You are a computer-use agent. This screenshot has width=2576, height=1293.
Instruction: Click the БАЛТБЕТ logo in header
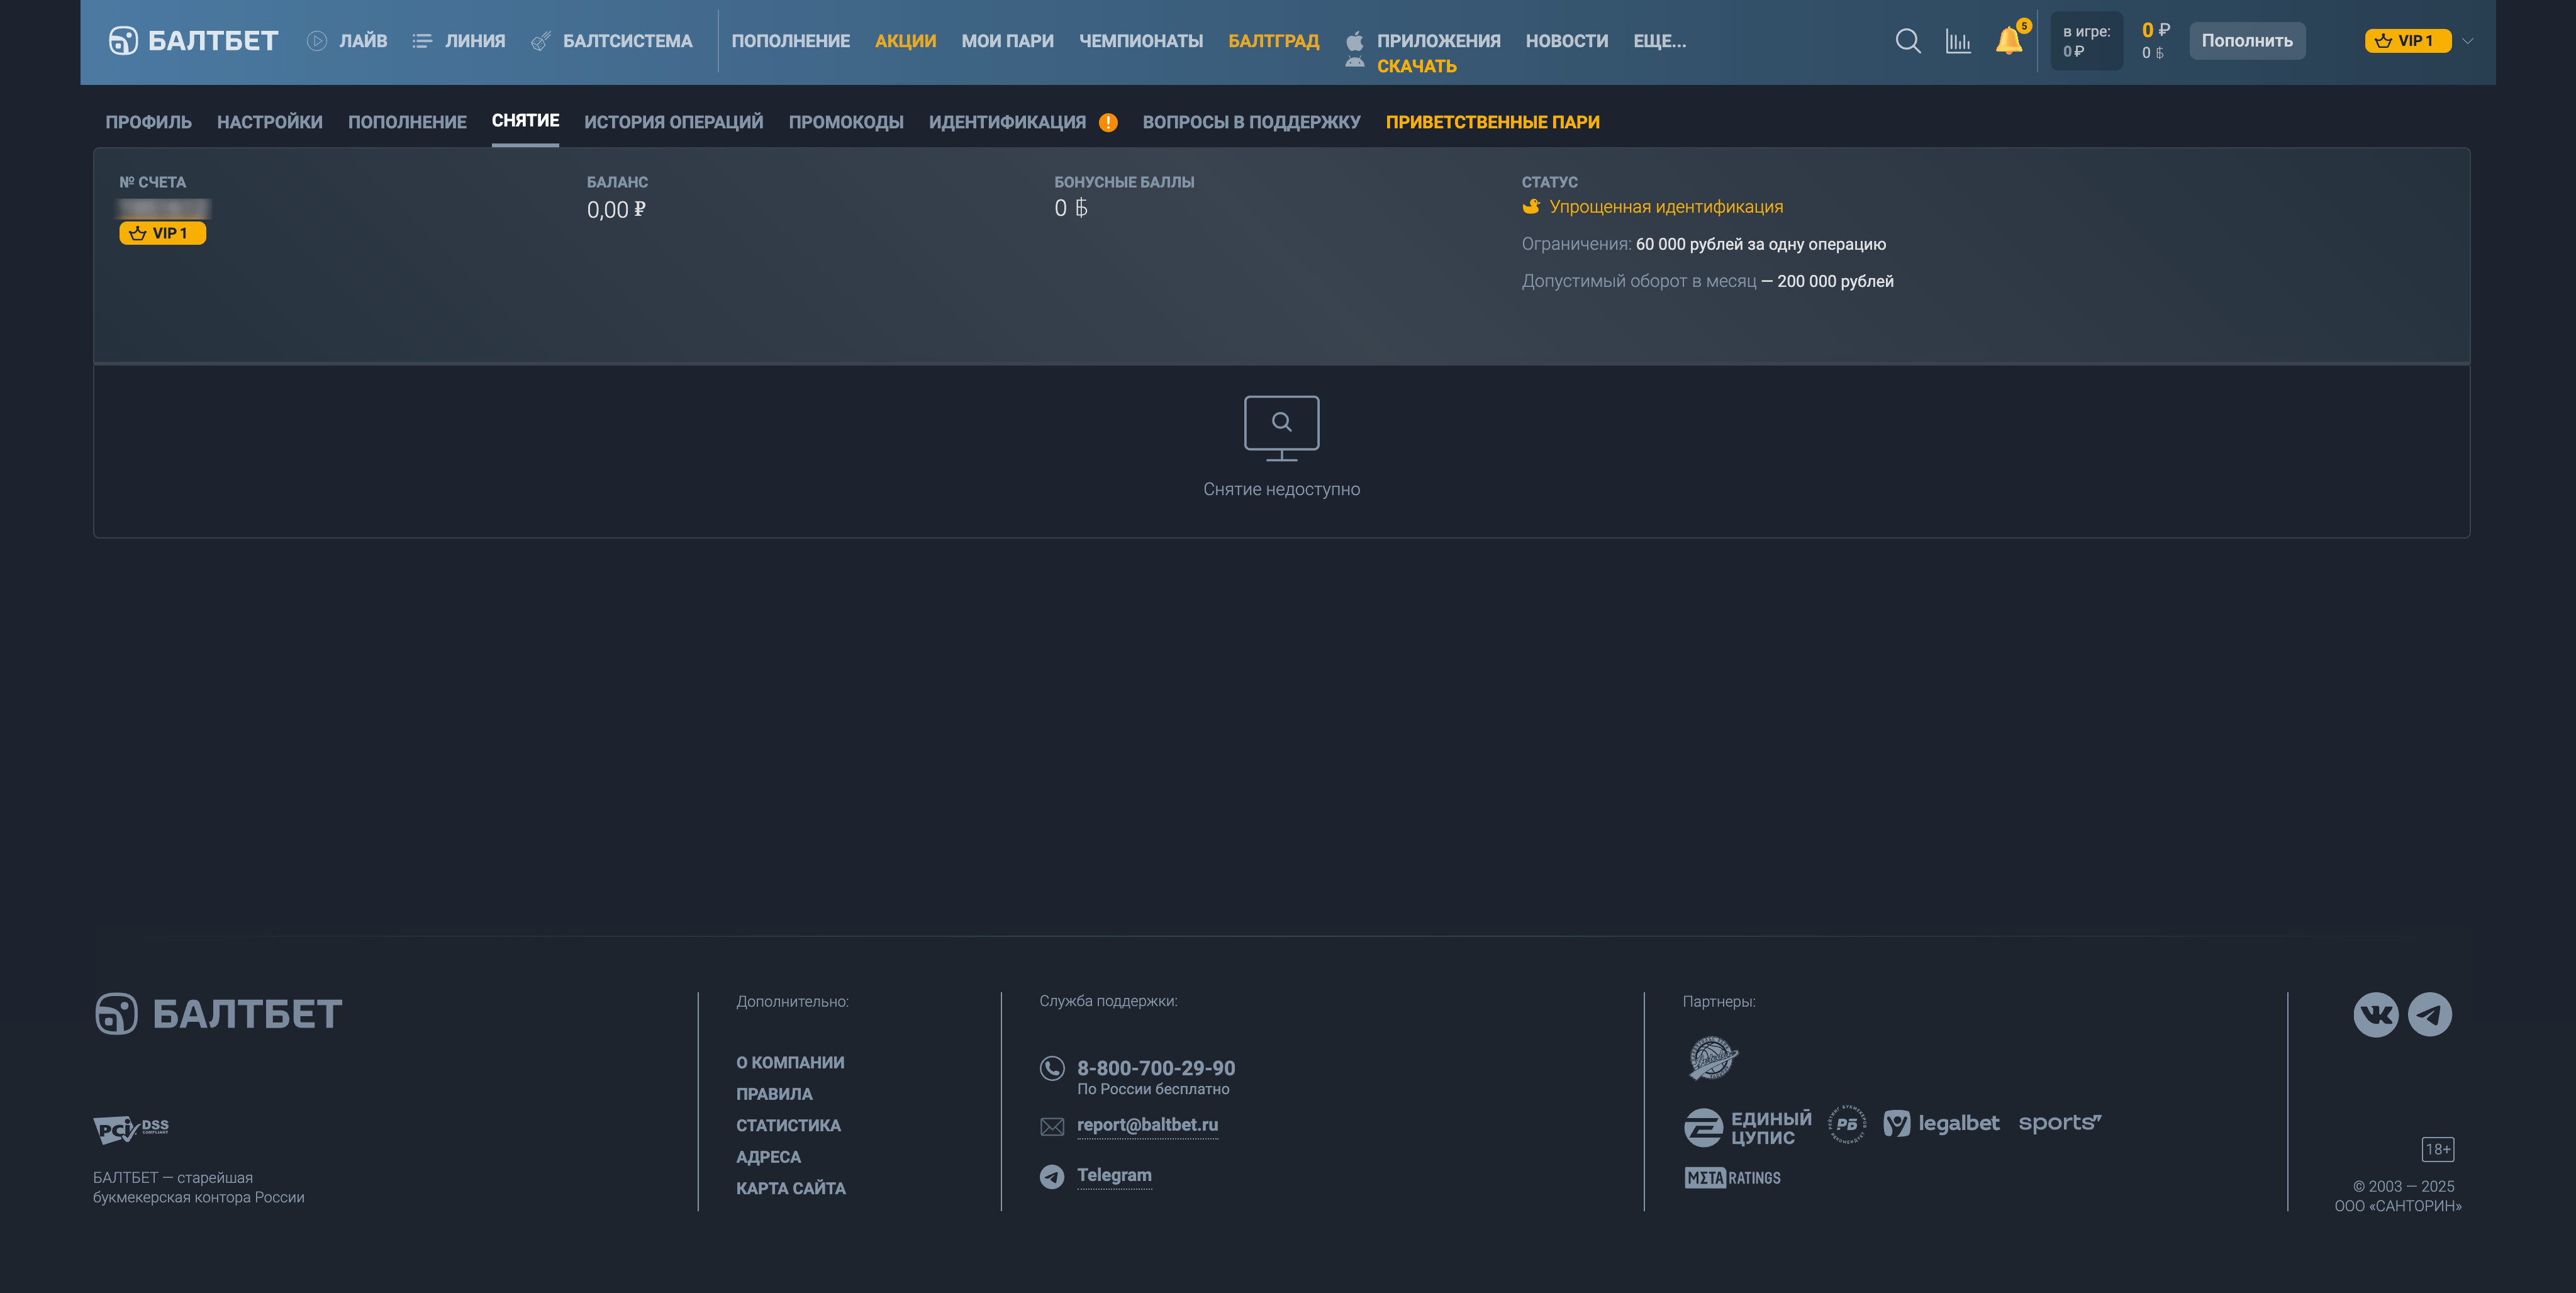[193, 41]
